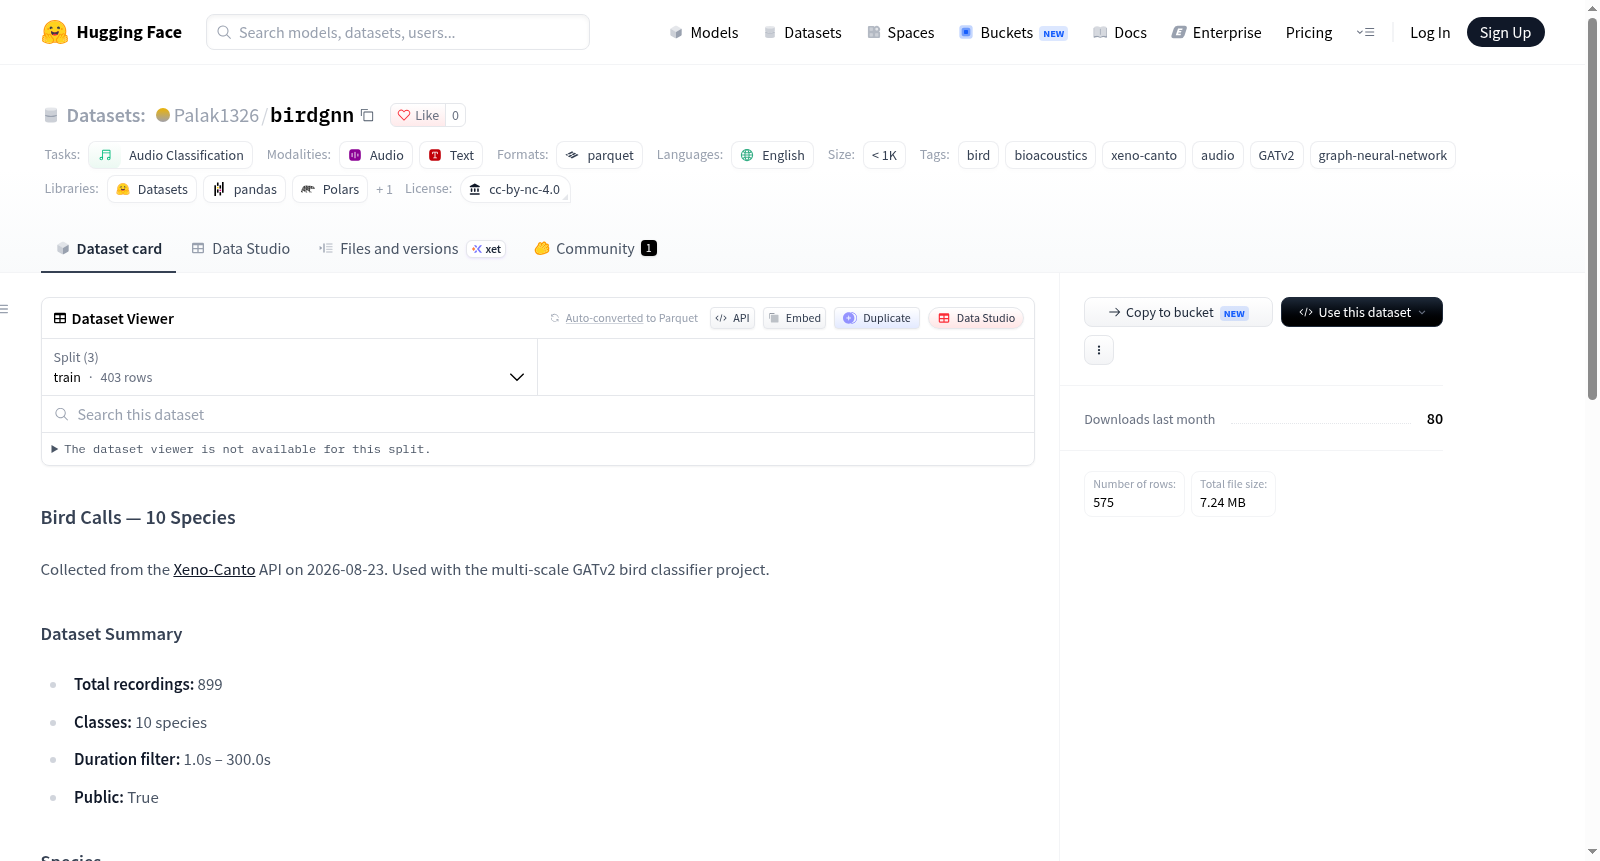Open the left sidebar table of contents icon
1600x861 pixels.
[5, 309]
